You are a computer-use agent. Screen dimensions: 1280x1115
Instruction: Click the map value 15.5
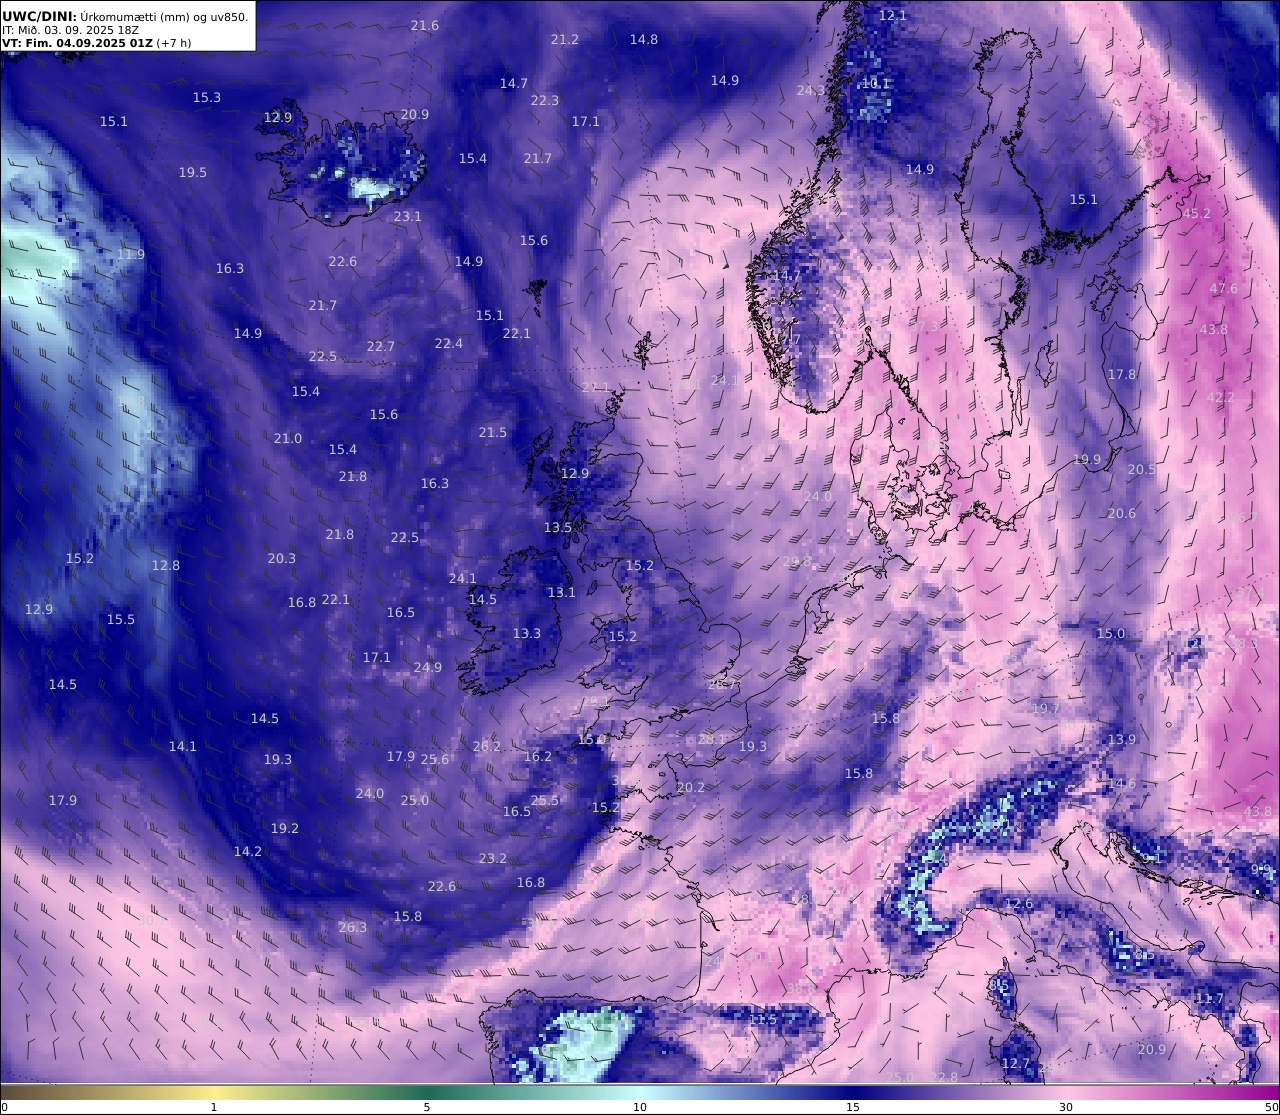[121, 619]
